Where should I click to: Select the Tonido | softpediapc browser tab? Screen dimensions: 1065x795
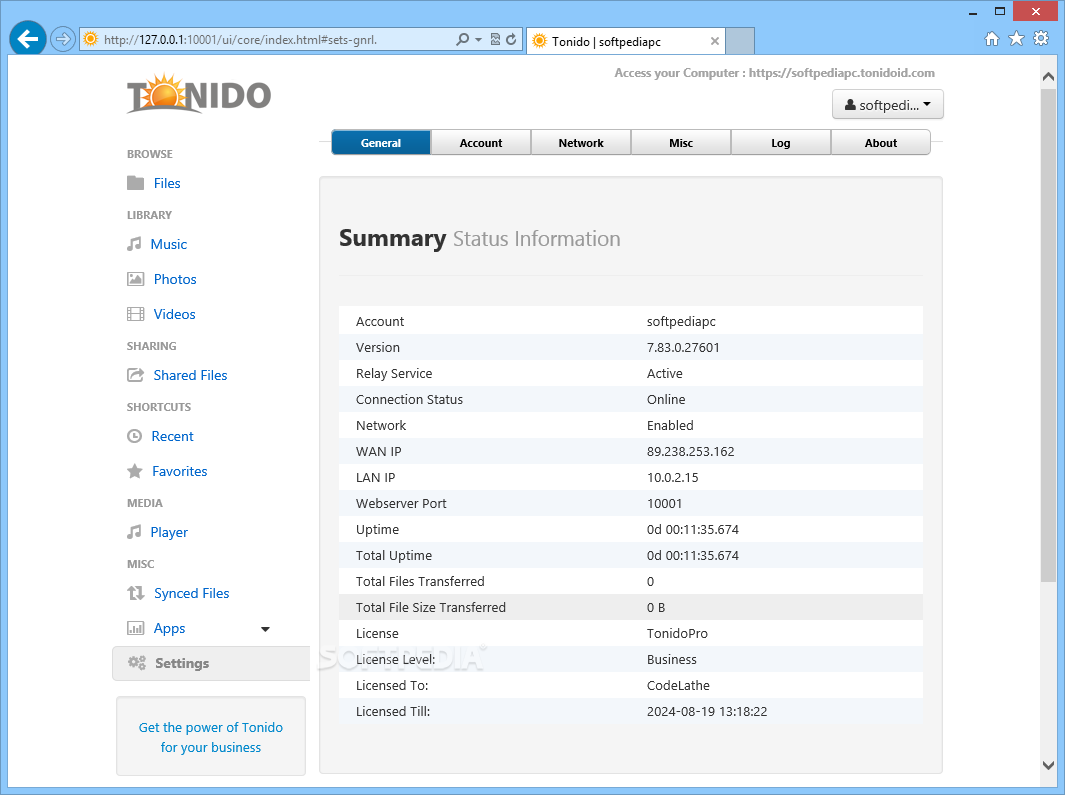pos(626,41)
